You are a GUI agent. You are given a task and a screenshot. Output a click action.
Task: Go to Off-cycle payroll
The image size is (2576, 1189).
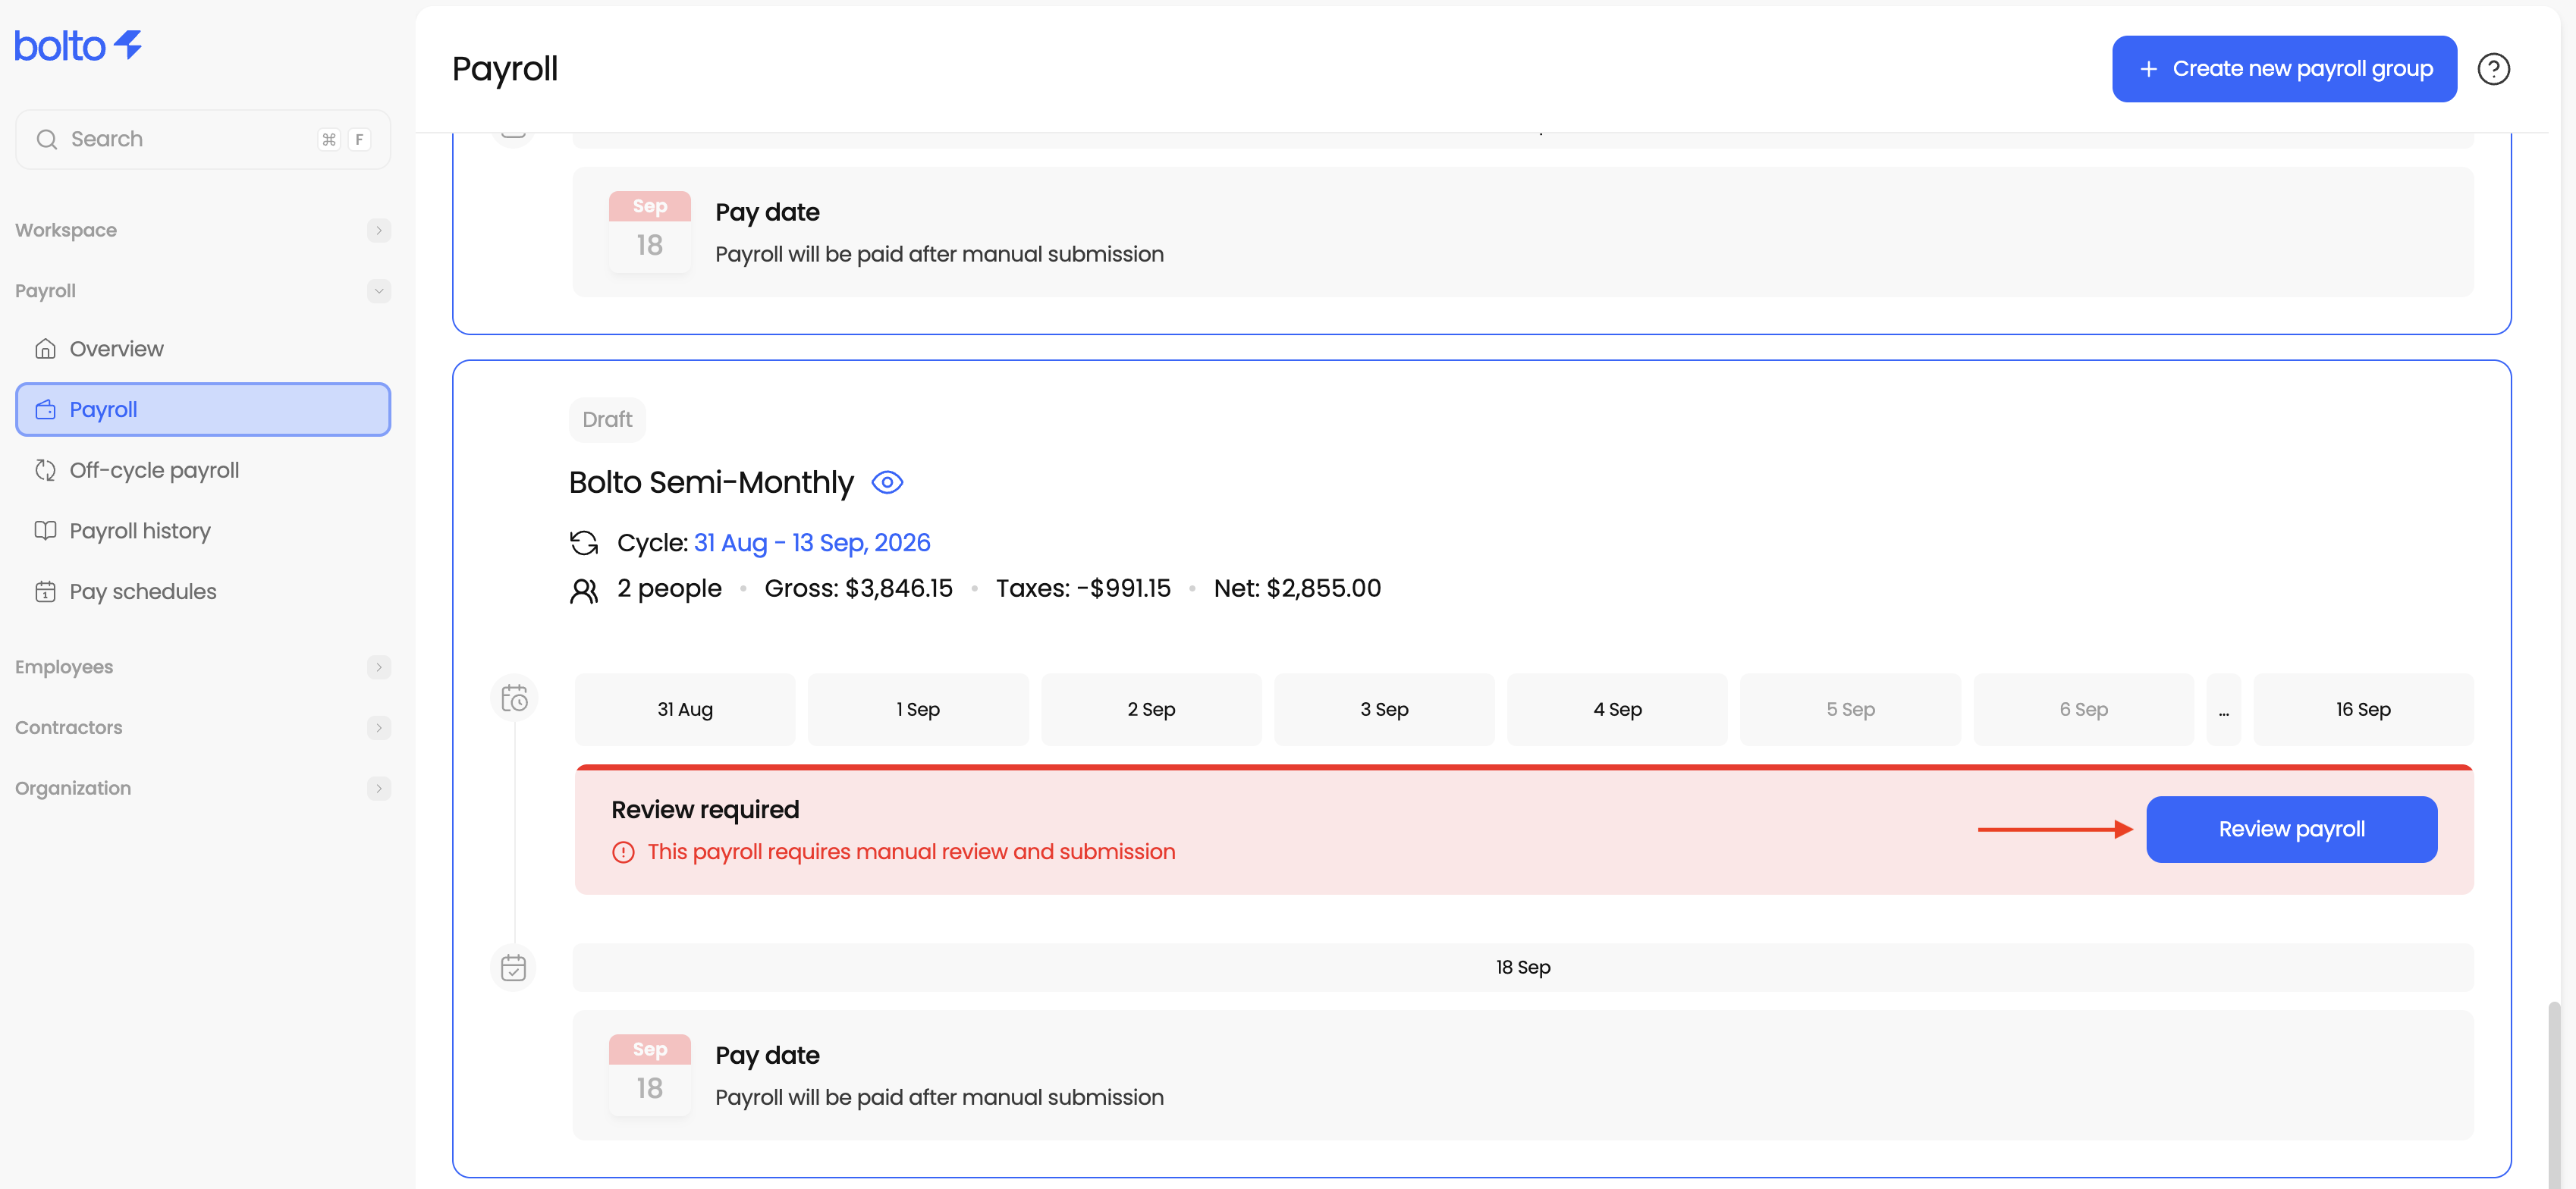pos(203,470)
